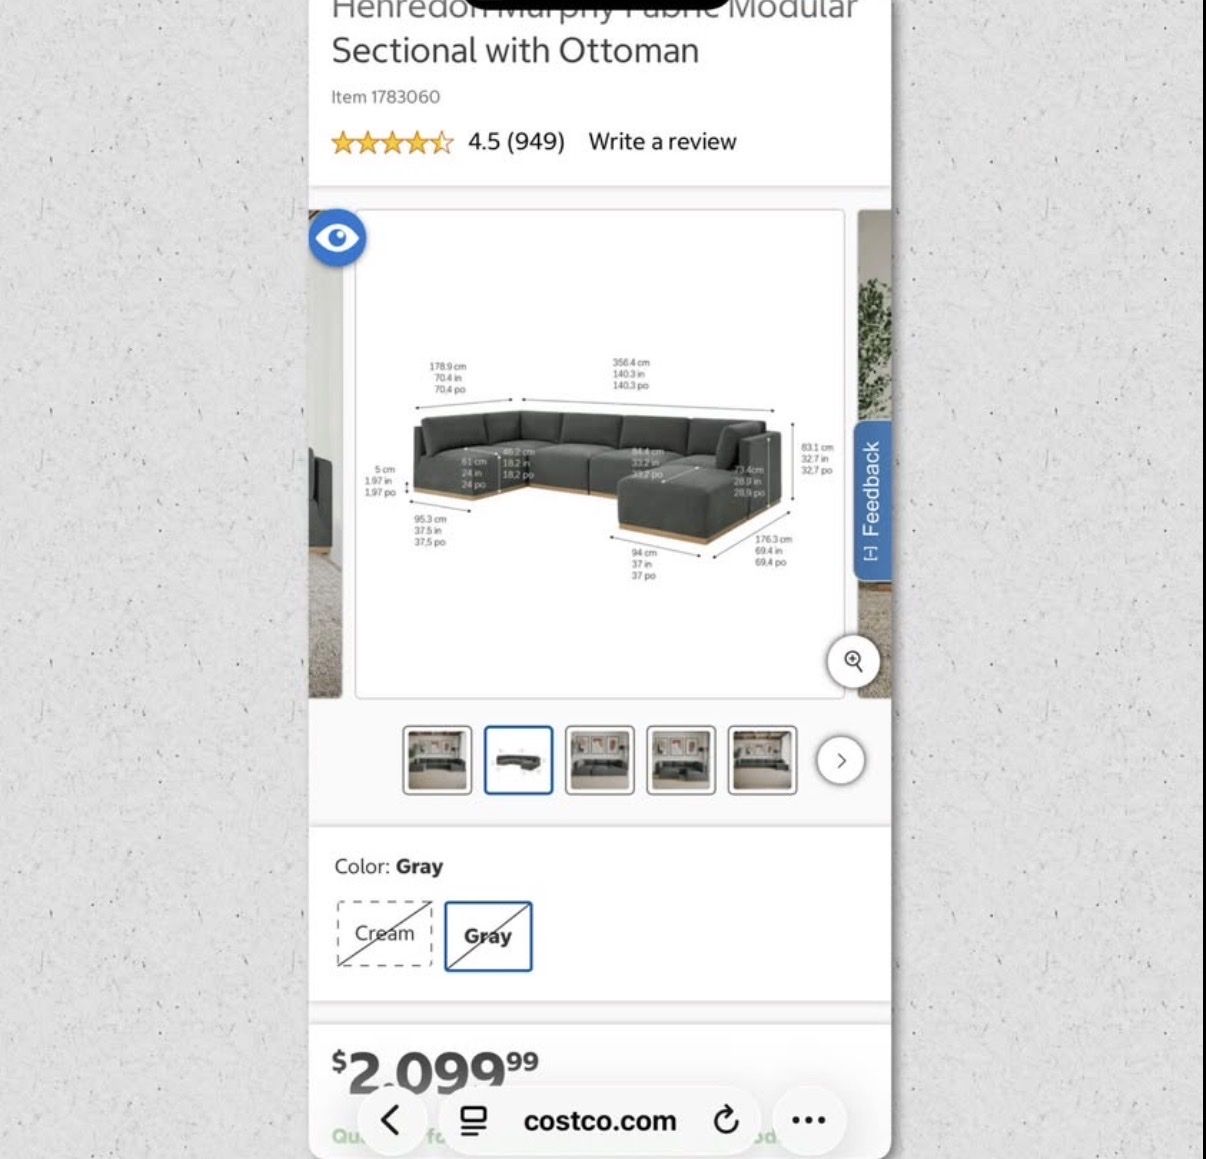Go back using the browser back arrow
The height and width of the screenshot is (1159, 1206).
390,1121
